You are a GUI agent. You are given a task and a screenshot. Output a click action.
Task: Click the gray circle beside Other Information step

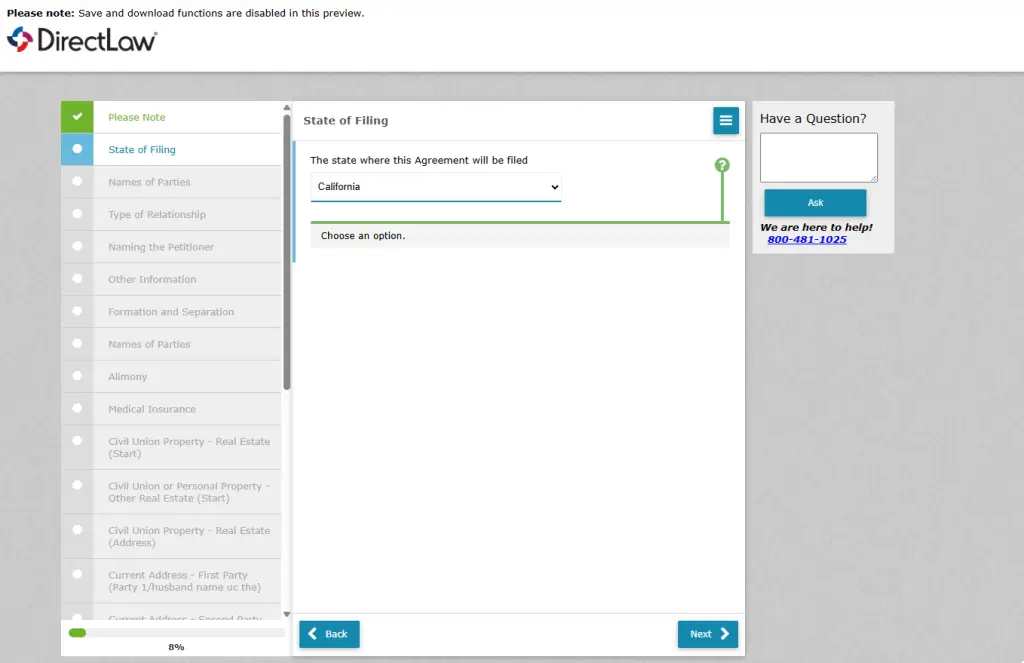[77, 279]
